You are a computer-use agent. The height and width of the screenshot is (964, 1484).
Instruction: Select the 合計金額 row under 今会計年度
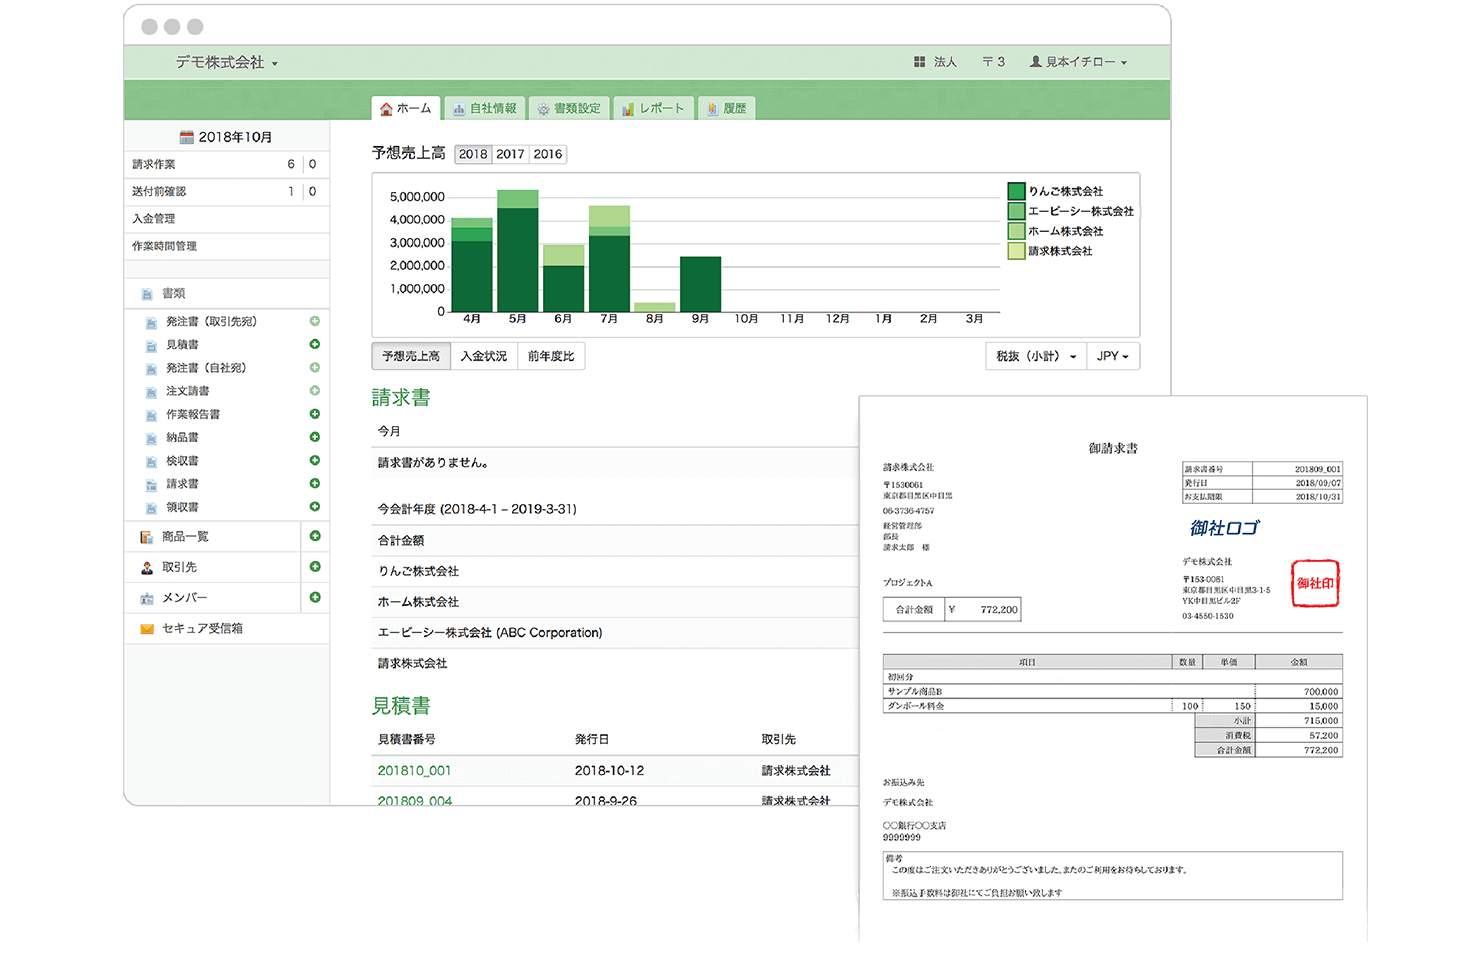(615, 540)
